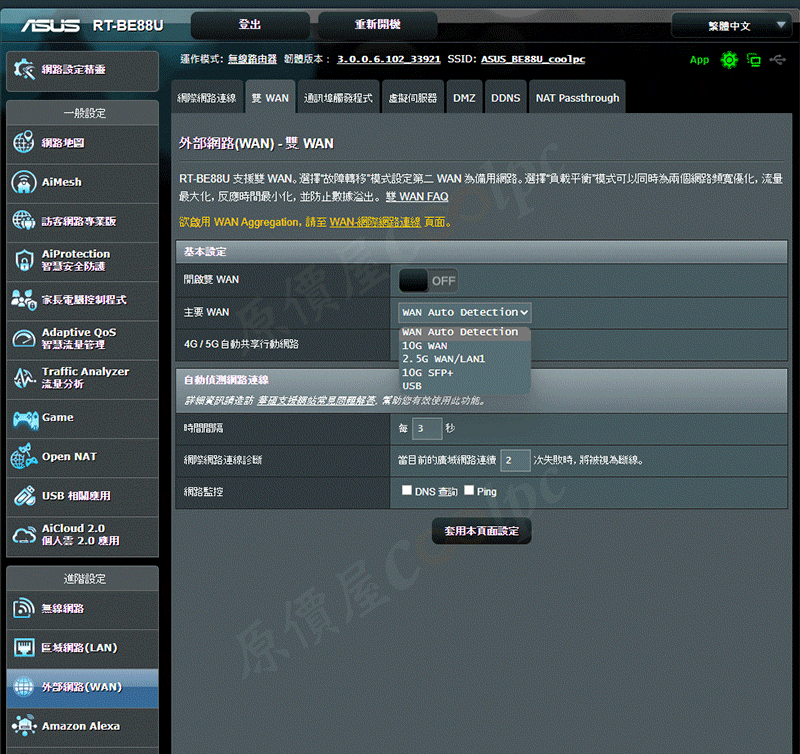Screen dimensions: 800x754
Task: Open the NAT Passthrough tab
Action: 577,97
